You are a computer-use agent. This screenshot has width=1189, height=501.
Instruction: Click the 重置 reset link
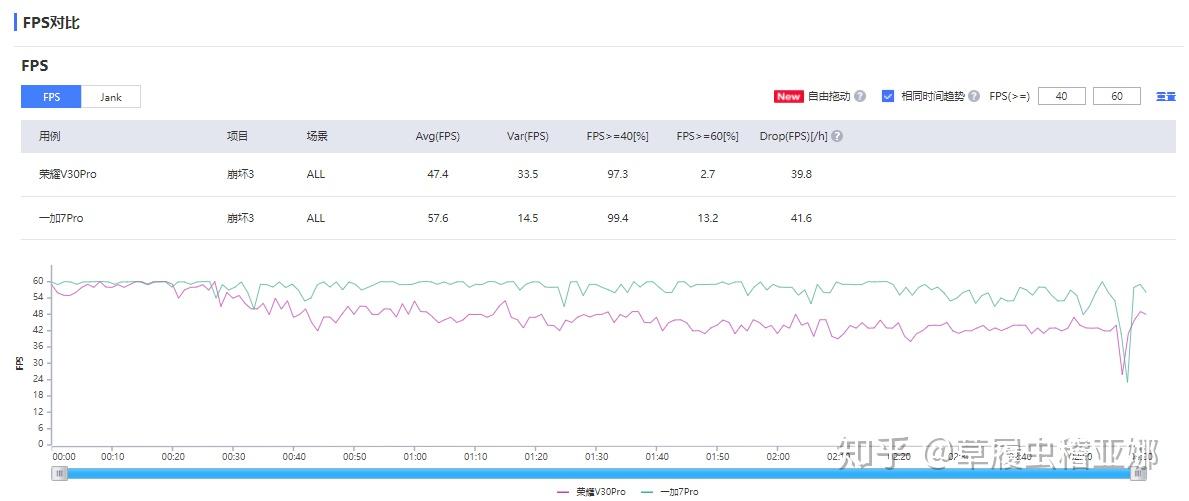click(1165, 97)
